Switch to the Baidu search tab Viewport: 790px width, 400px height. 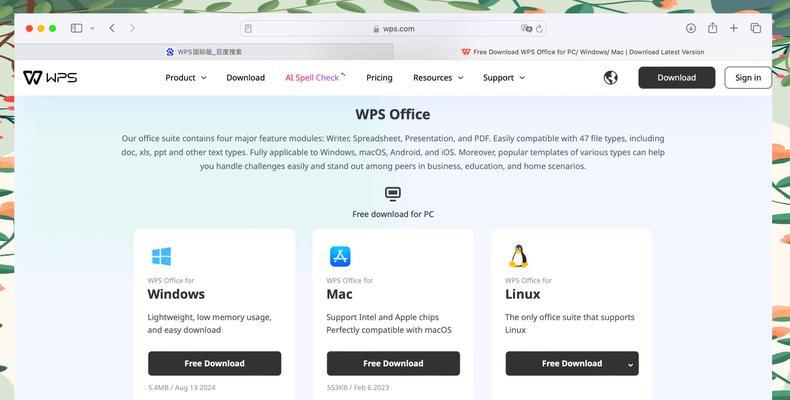tap(204, 52)
